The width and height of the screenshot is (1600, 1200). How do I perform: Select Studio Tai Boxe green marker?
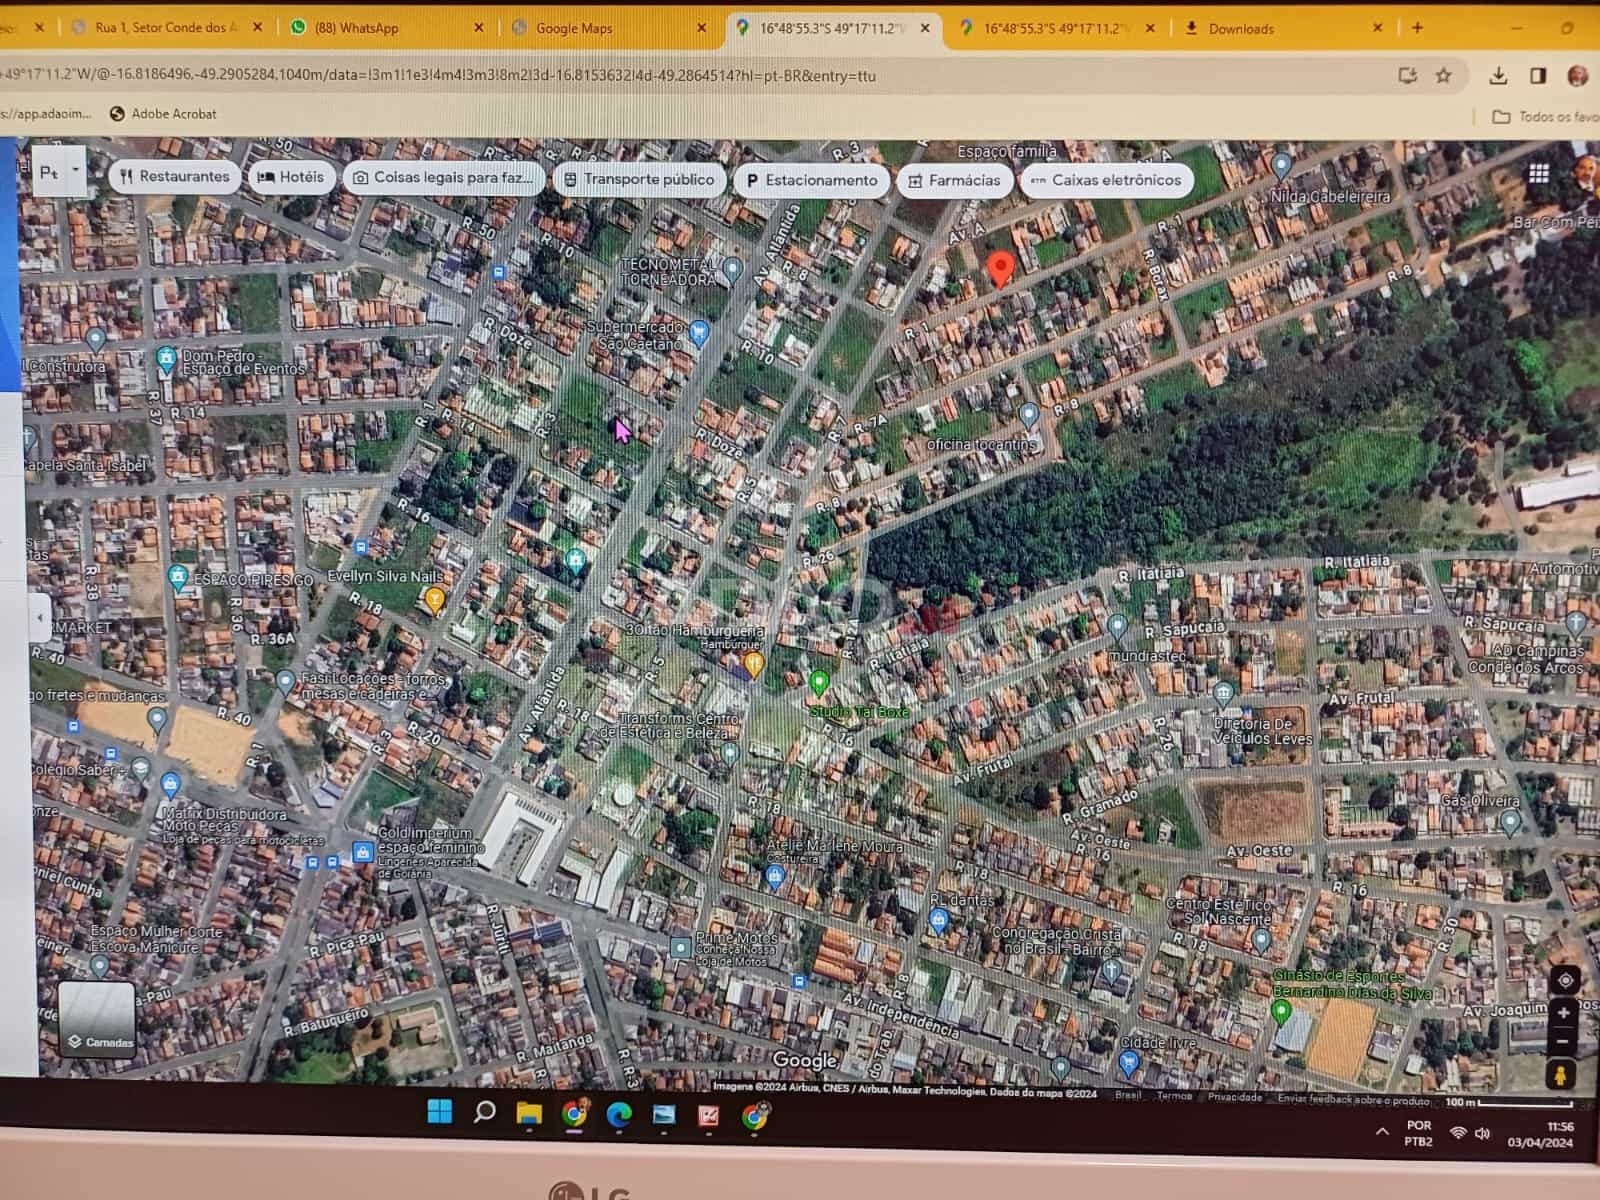coord(819,684)
